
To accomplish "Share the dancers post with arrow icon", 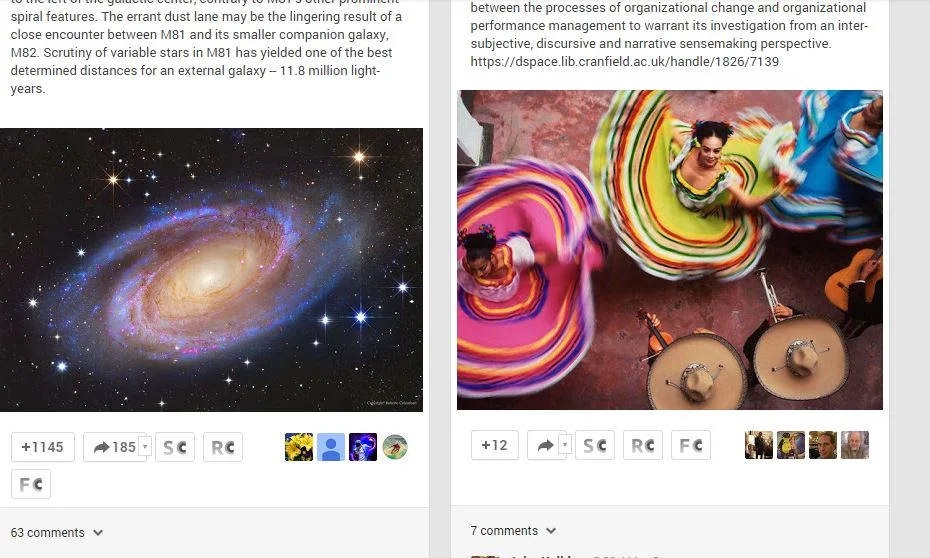I will tap(544, 445).
